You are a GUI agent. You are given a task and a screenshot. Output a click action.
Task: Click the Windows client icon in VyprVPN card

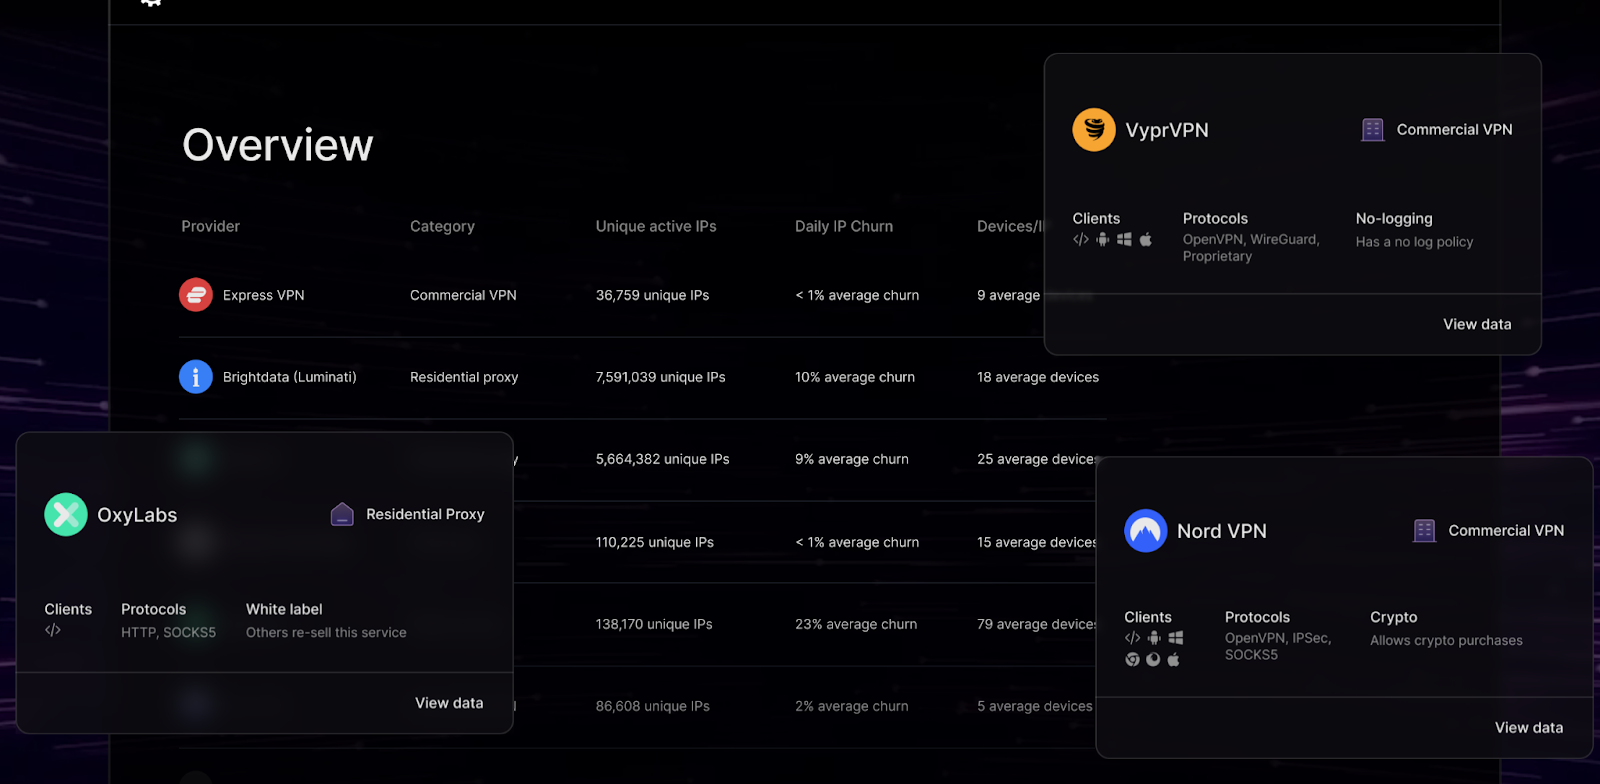click(x=1124, y=239)
